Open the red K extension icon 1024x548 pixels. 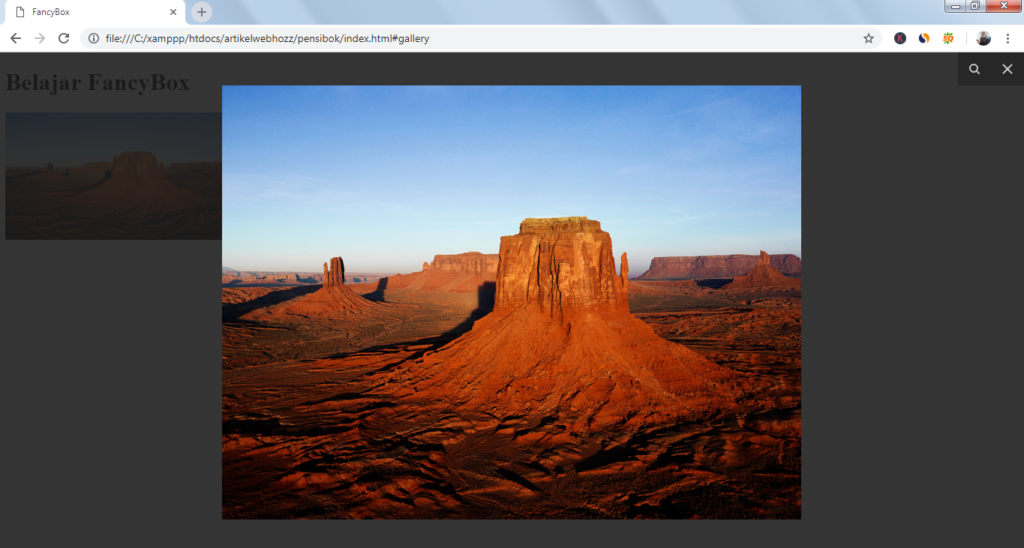coord(900,38)
